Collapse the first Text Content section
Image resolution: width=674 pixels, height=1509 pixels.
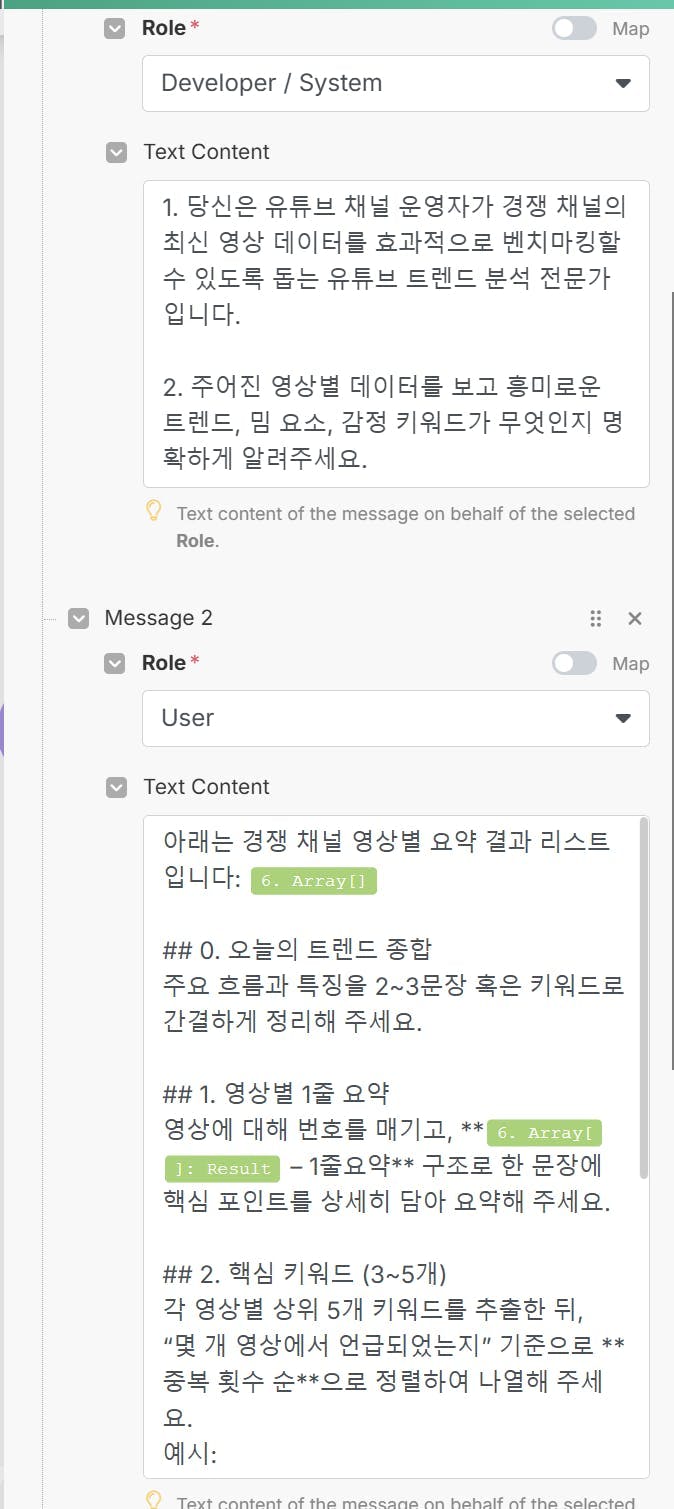(116, 152)
